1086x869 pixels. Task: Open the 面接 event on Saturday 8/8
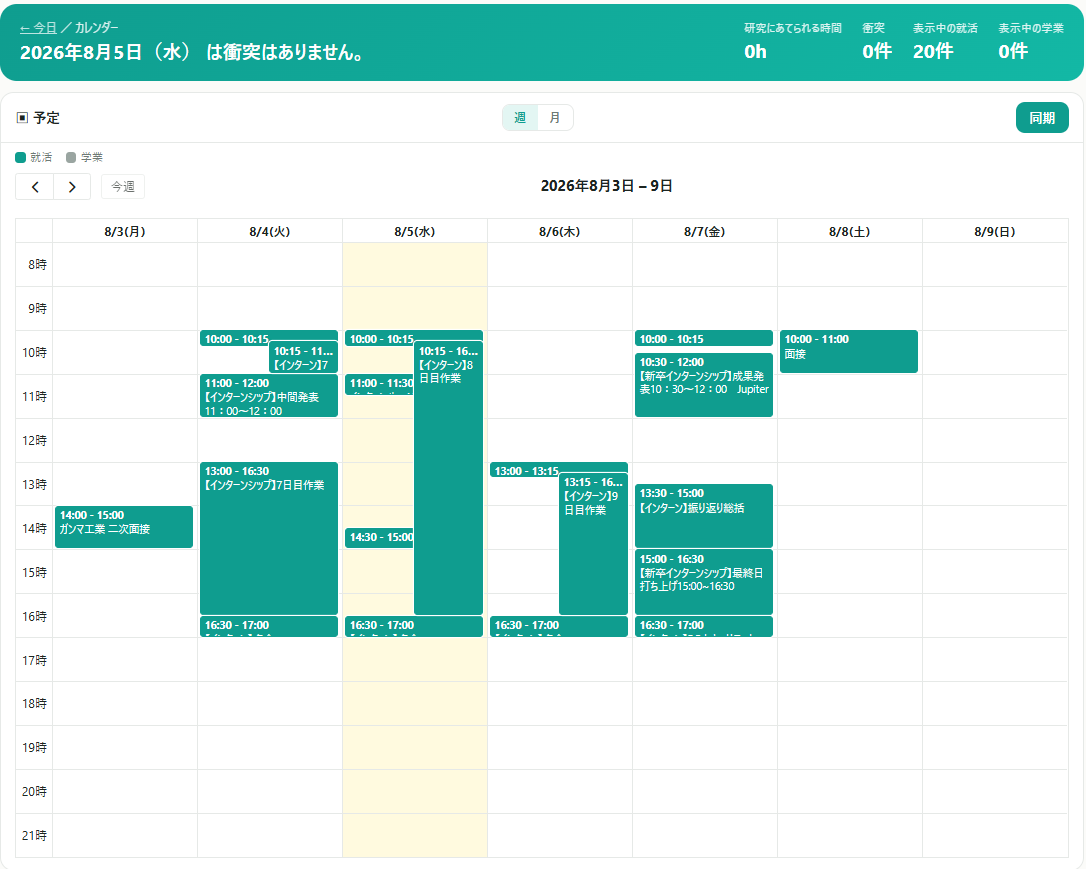(x=848, y=352)
